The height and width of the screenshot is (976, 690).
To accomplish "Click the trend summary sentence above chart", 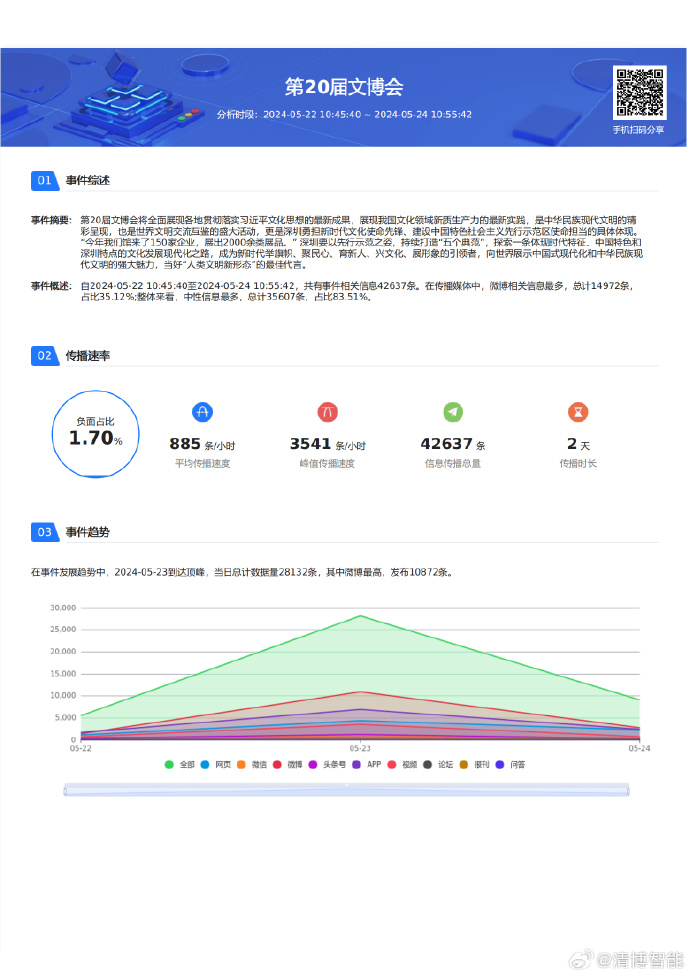I will click(x=243, y=572).
